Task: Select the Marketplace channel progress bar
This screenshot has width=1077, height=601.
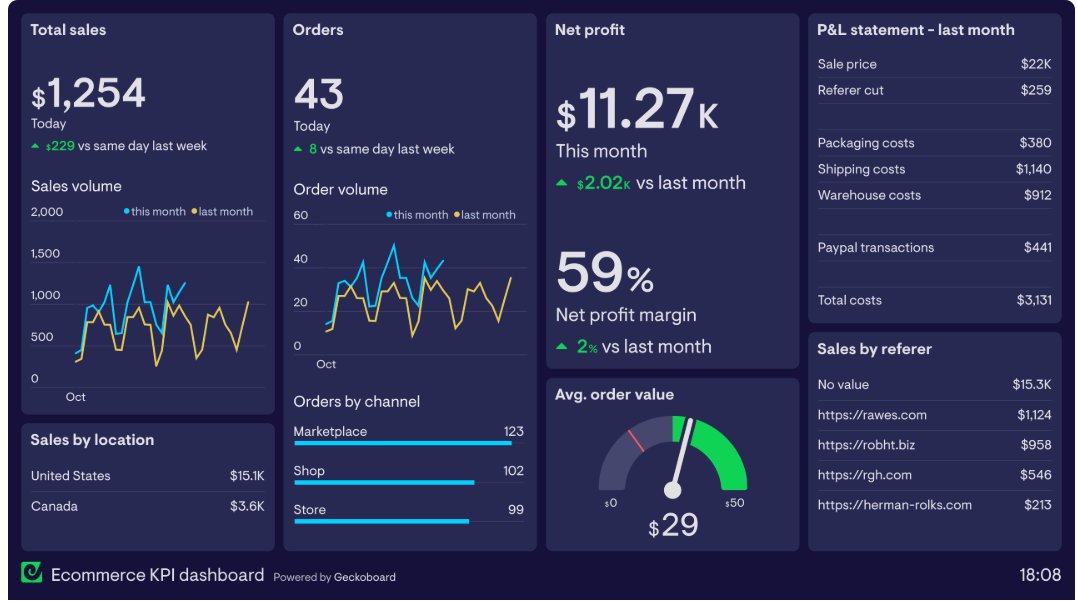Action: (402, 443)
